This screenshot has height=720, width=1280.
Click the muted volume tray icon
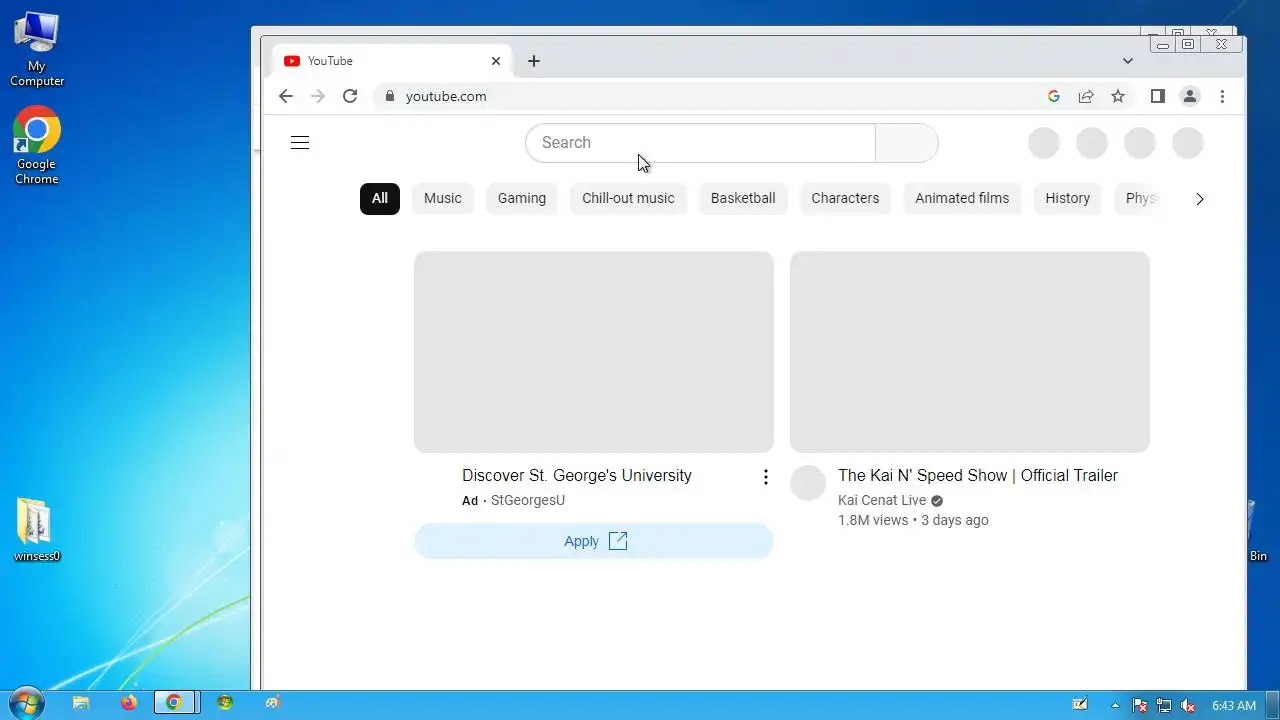(1189, 705)
